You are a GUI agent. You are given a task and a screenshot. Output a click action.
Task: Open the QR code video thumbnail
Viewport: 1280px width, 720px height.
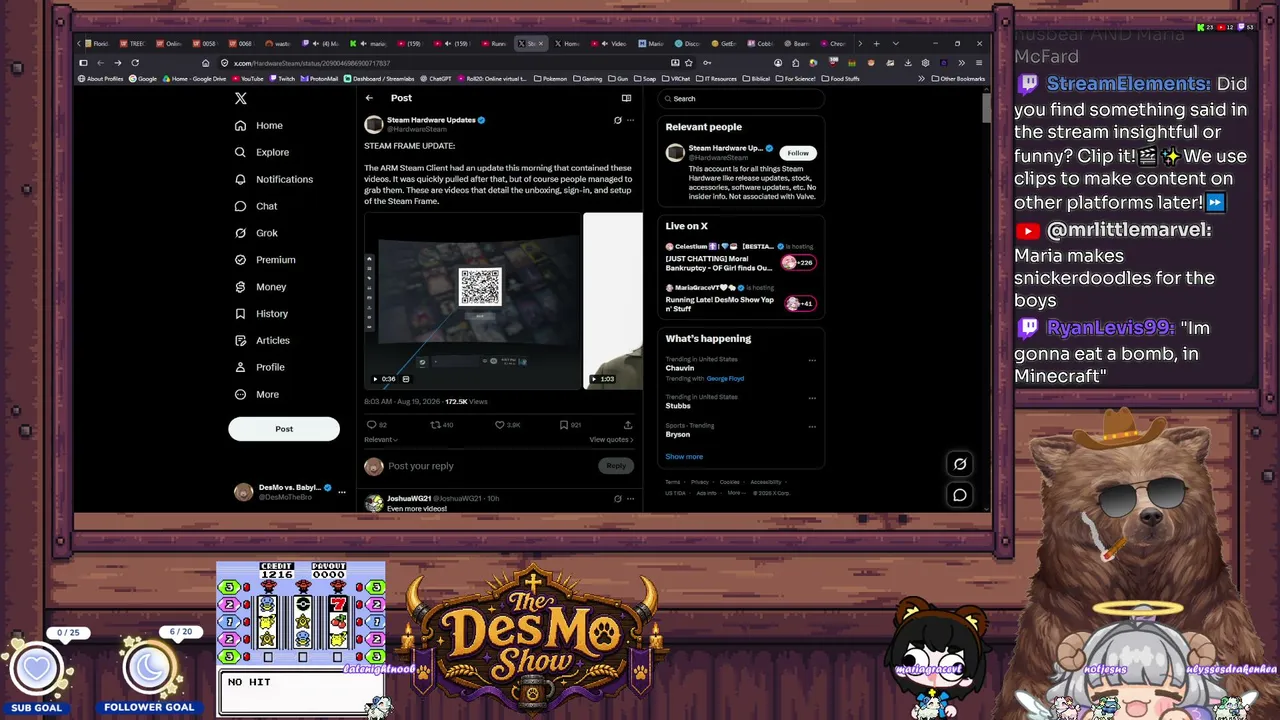pos(473,300)
